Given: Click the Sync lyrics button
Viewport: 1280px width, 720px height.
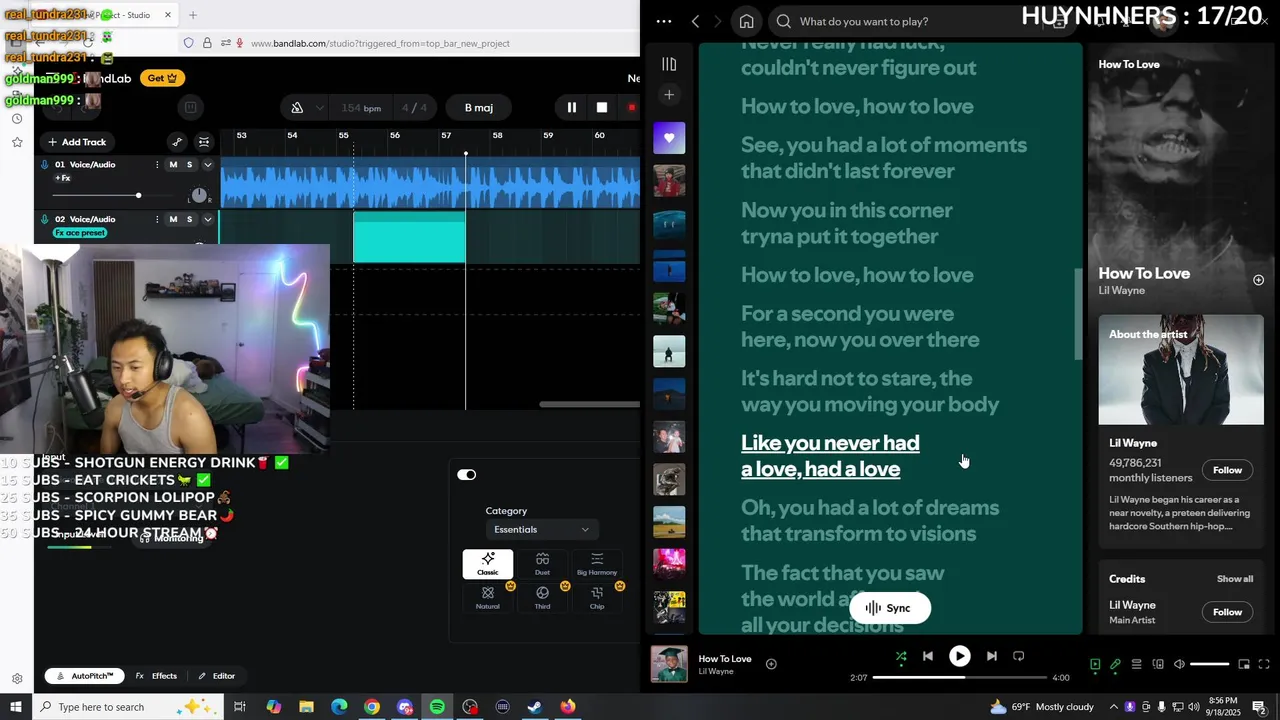Looking at the screenshot, I should [x=889, y=608].
